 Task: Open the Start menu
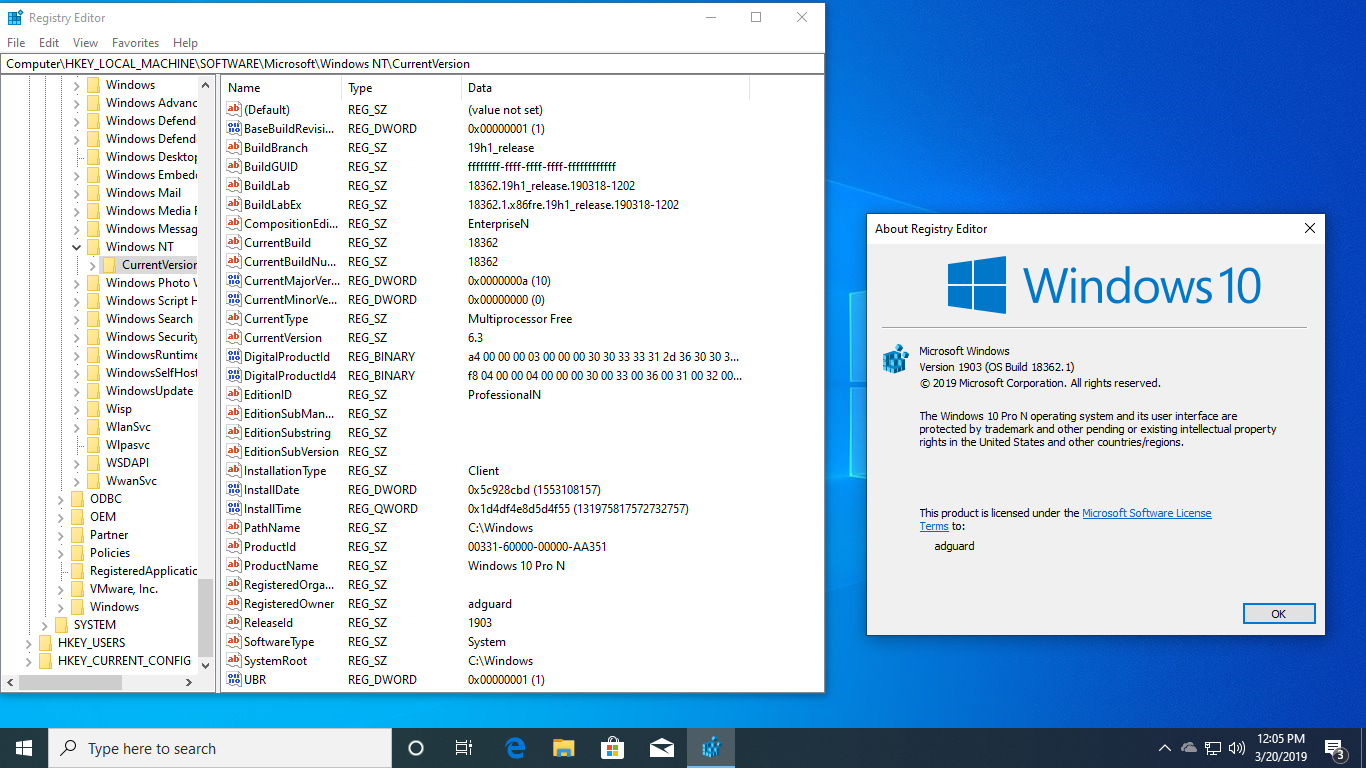tap(24, 748)
